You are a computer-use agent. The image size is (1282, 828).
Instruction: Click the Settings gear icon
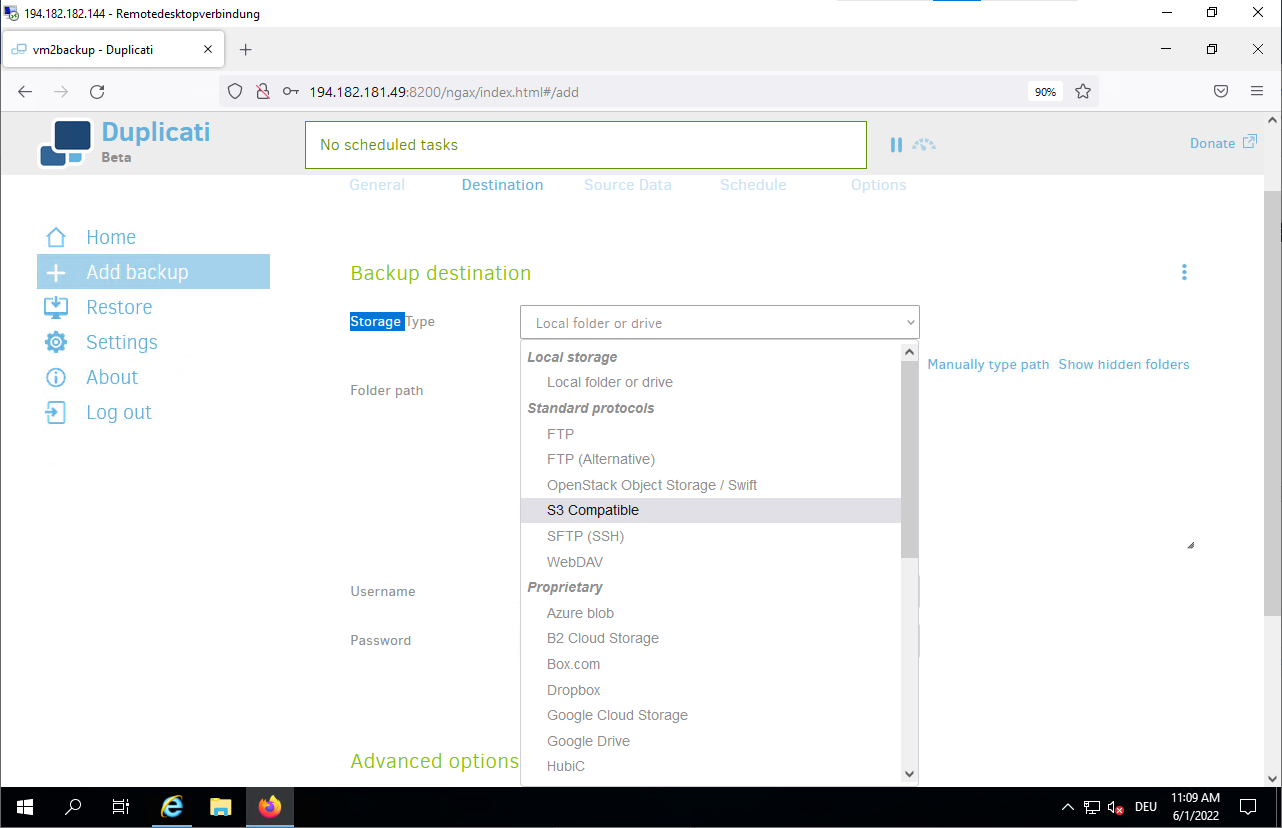pyautogui.click(x=56, y=342)
